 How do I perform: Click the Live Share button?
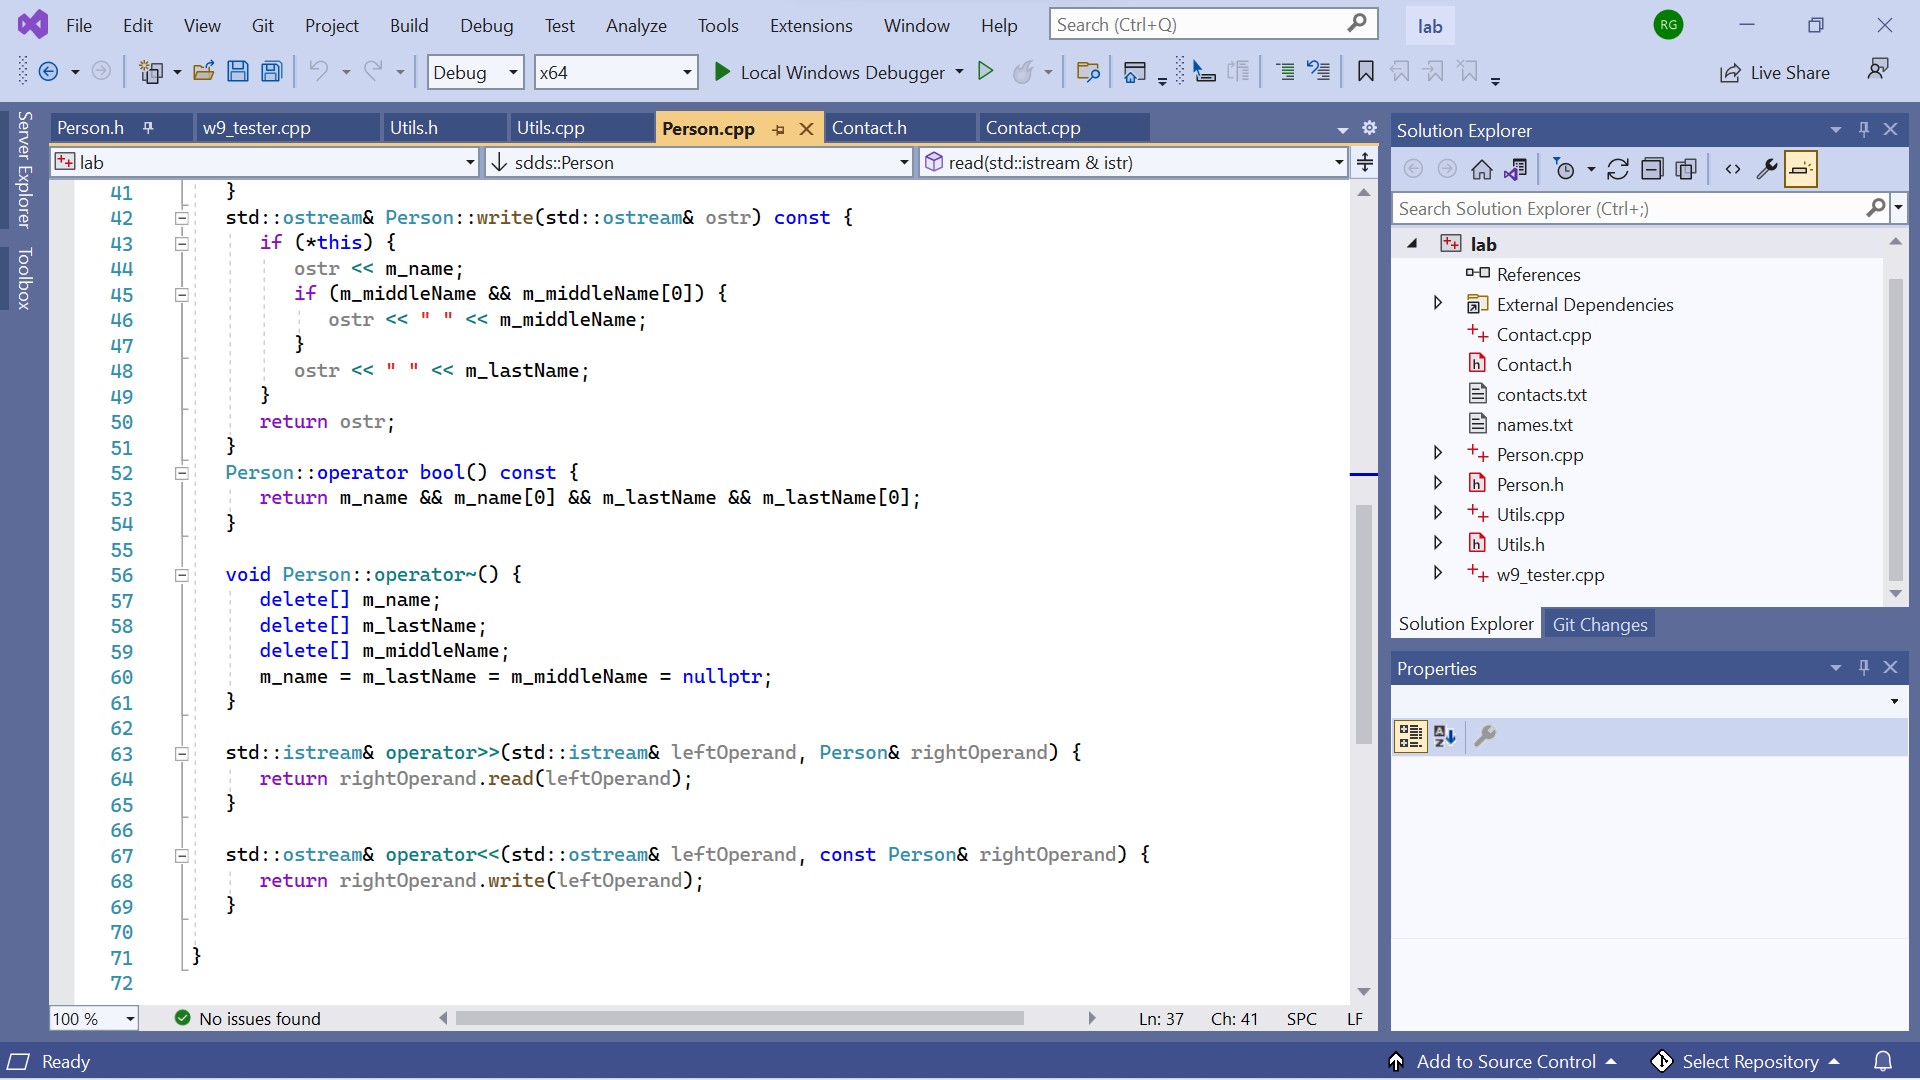point(1775,72)
